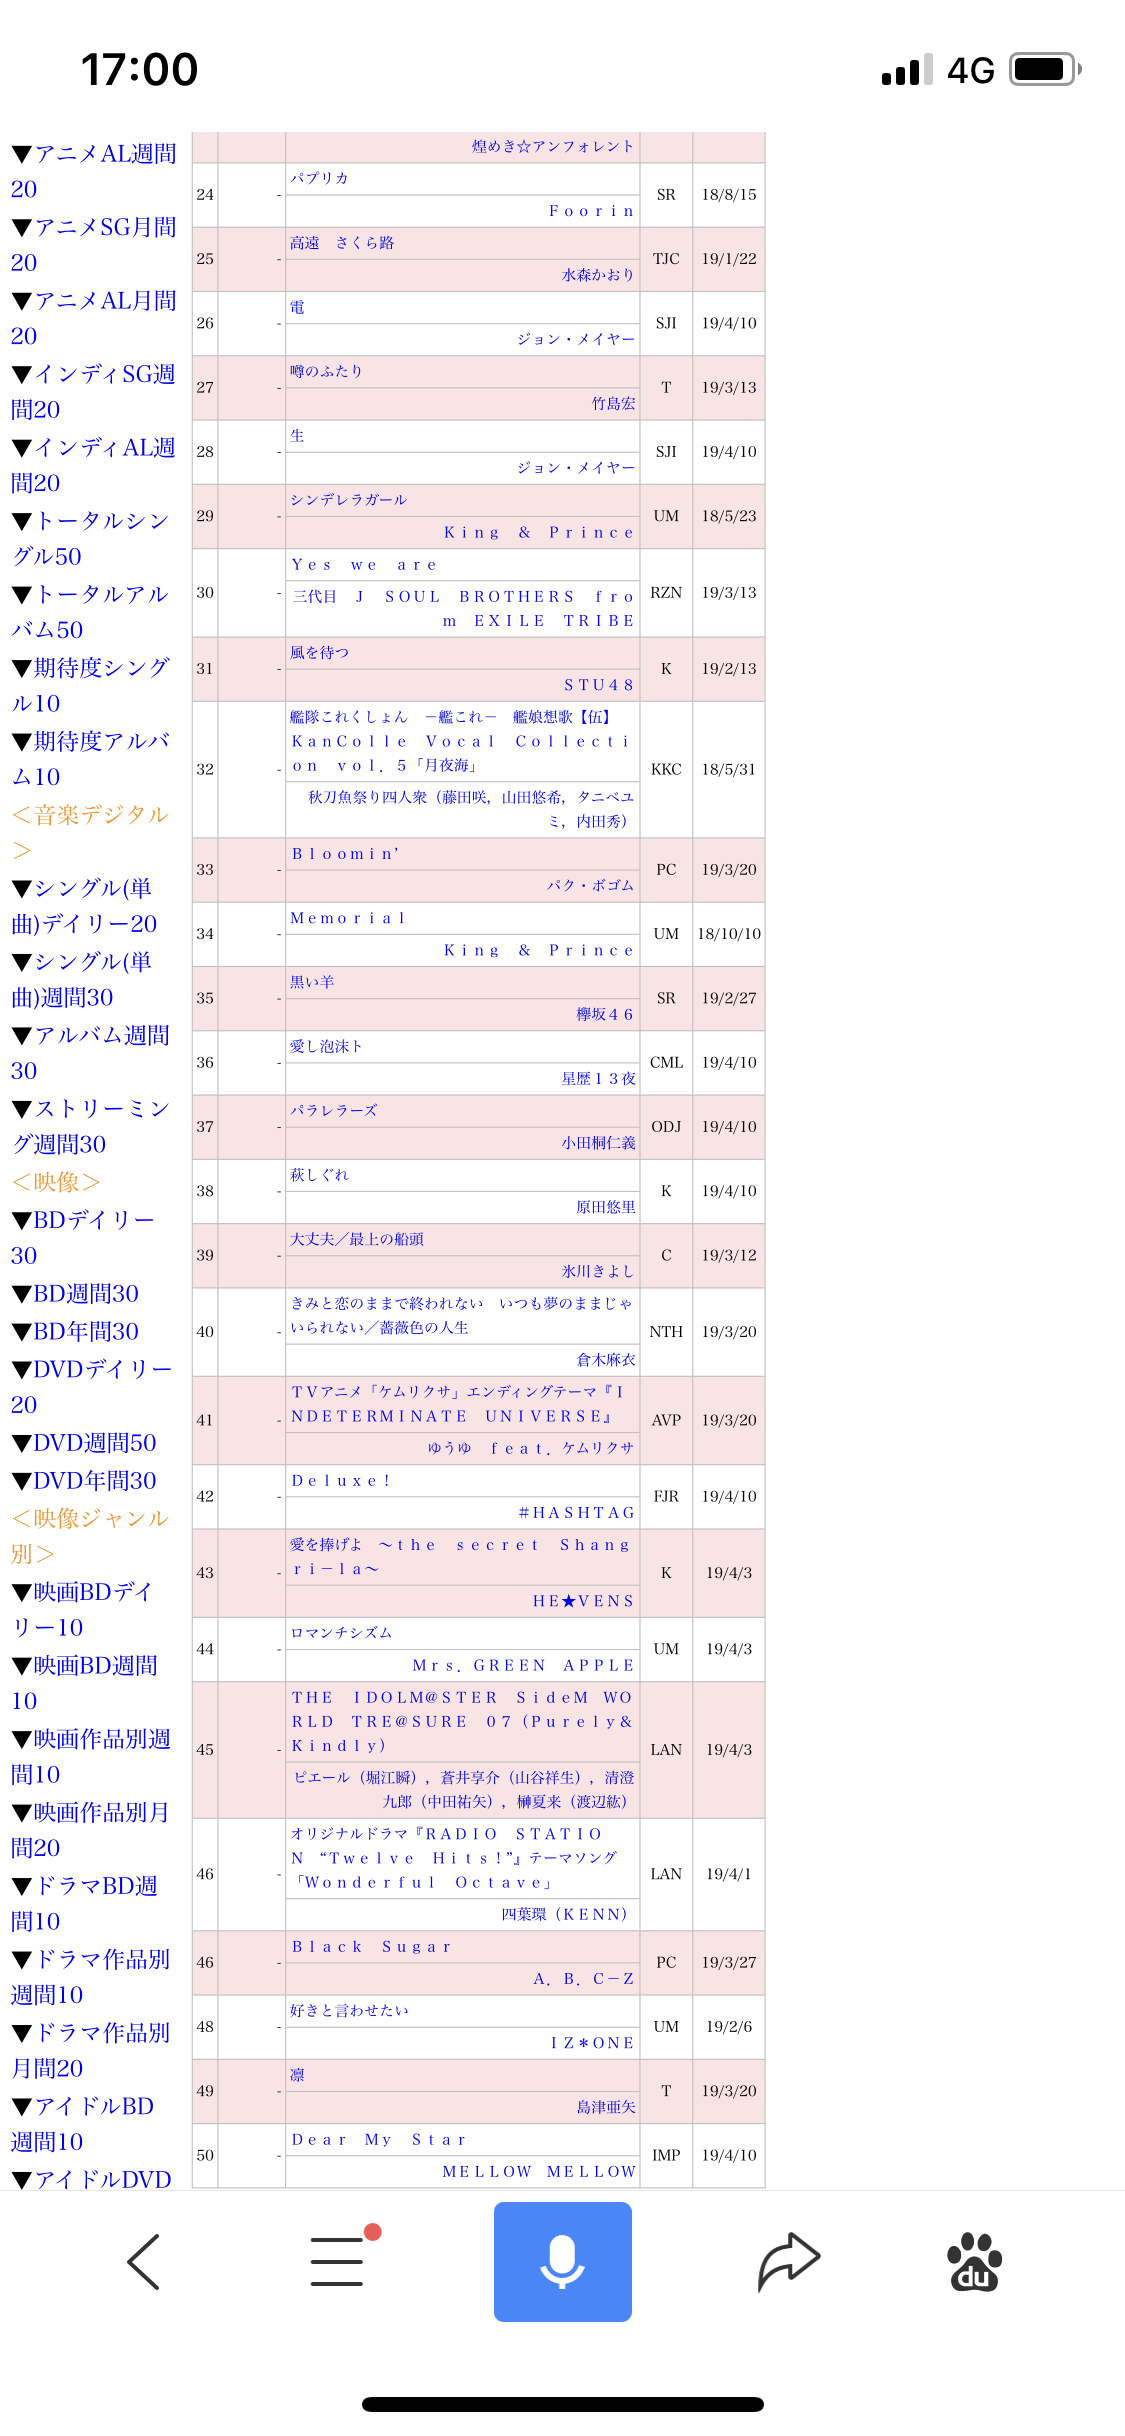The width and height of the screenshot is (1125, 2436).
Task: Tap the share arrow icon
Action: 789,2261
